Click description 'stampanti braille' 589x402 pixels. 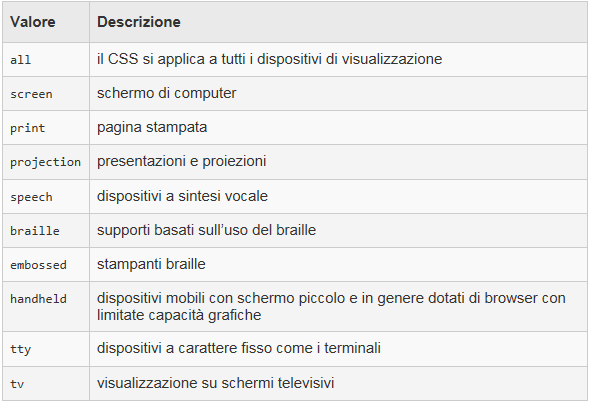(x=151, y=264)
